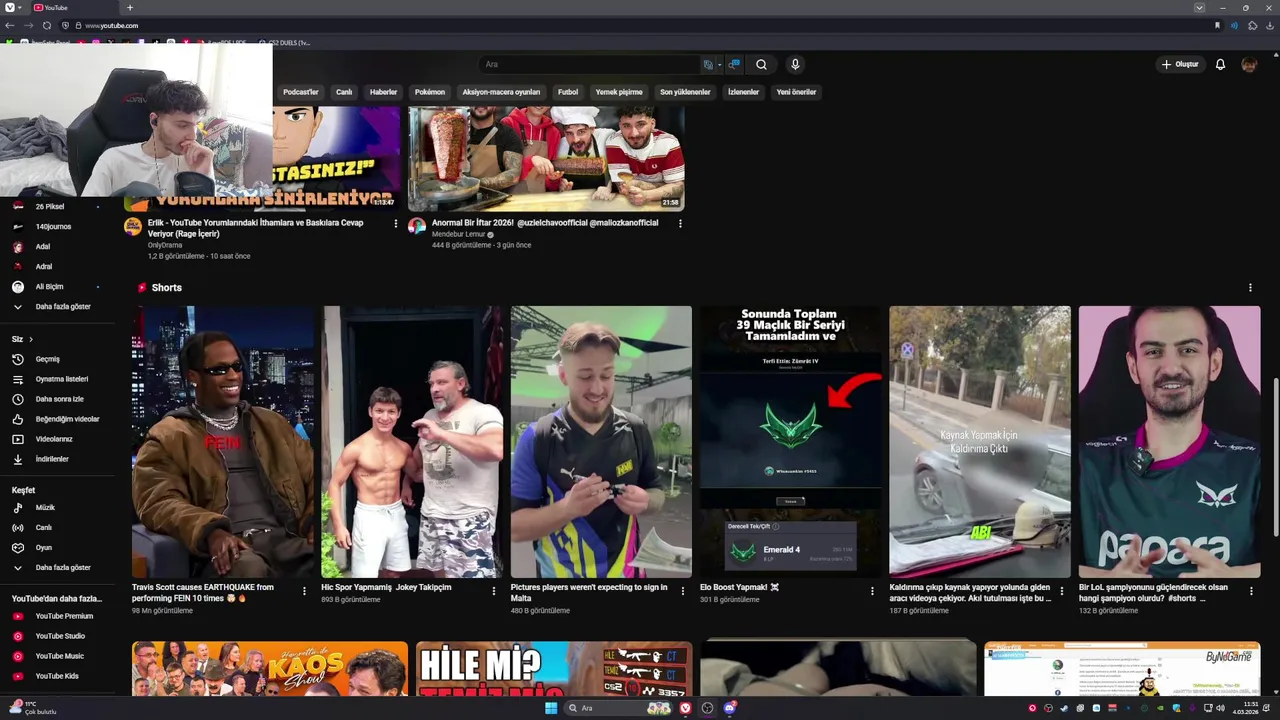Viewport: 1280px width, 720px height.
Task: Open the browser downloads icon
Action: 1271,25
